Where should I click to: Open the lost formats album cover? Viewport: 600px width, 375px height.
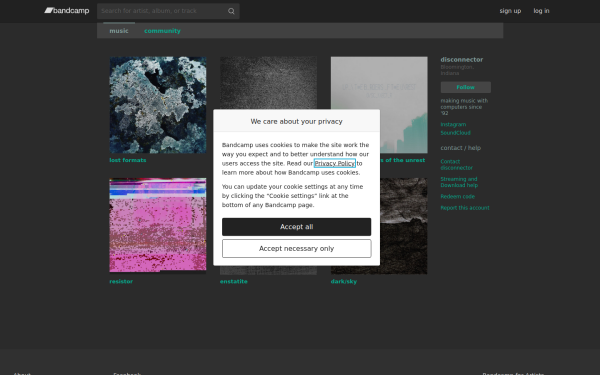click(x=158, y=105)
